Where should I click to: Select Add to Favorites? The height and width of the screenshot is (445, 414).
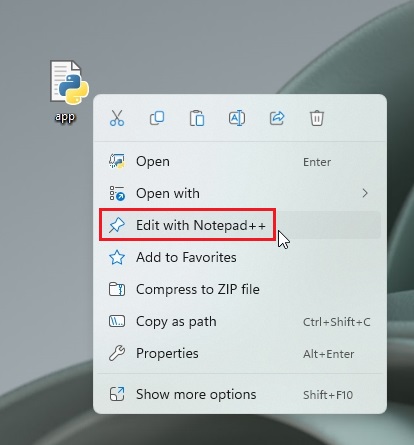pos(240,257)
